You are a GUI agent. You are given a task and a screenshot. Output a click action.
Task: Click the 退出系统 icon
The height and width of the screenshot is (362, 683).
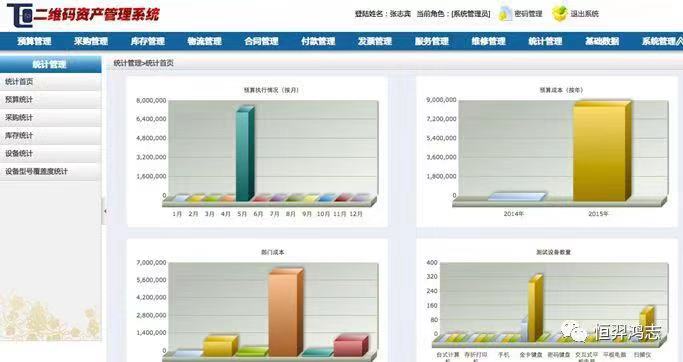pos(560,14)
